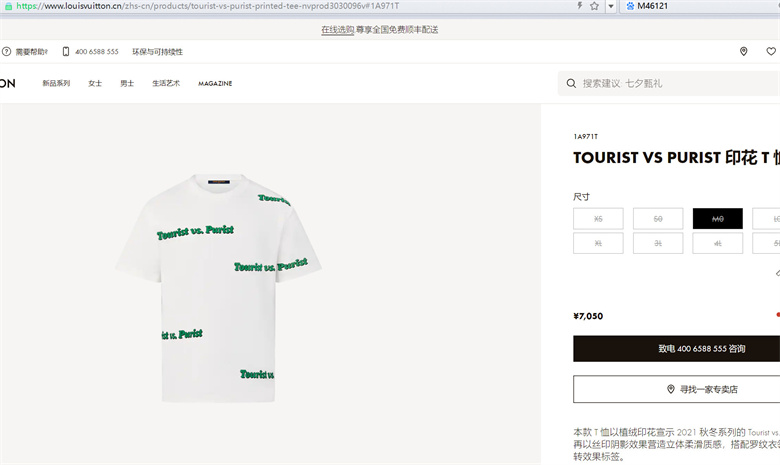This screenshot has width=780, height=465.
Task: Click the 致电 400 6588 555 咨询 button
Action: tap(677, 349)
